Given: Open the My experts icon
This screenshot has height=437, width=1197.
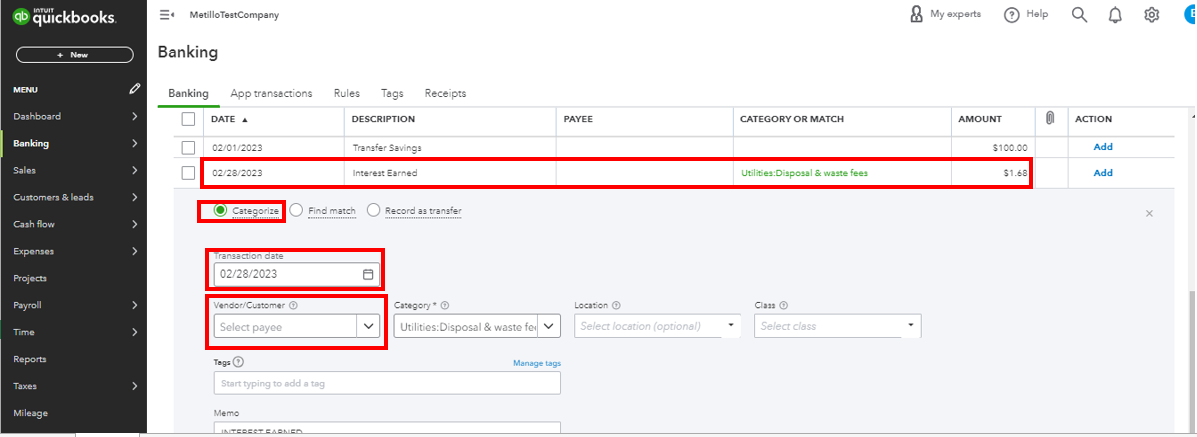Looking at the screenshot, I should [x=917, y=15].
